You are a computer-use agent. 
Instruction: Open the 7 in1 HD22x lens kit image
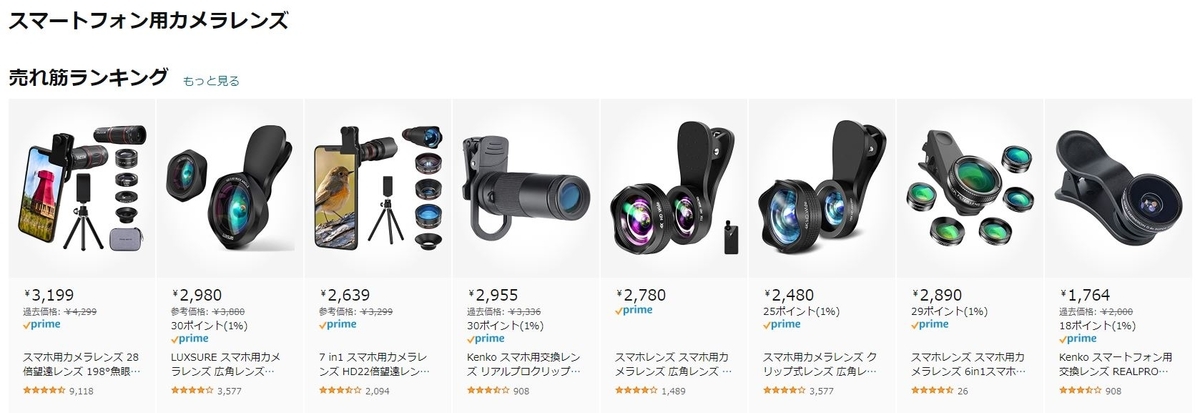coord(377,187)
